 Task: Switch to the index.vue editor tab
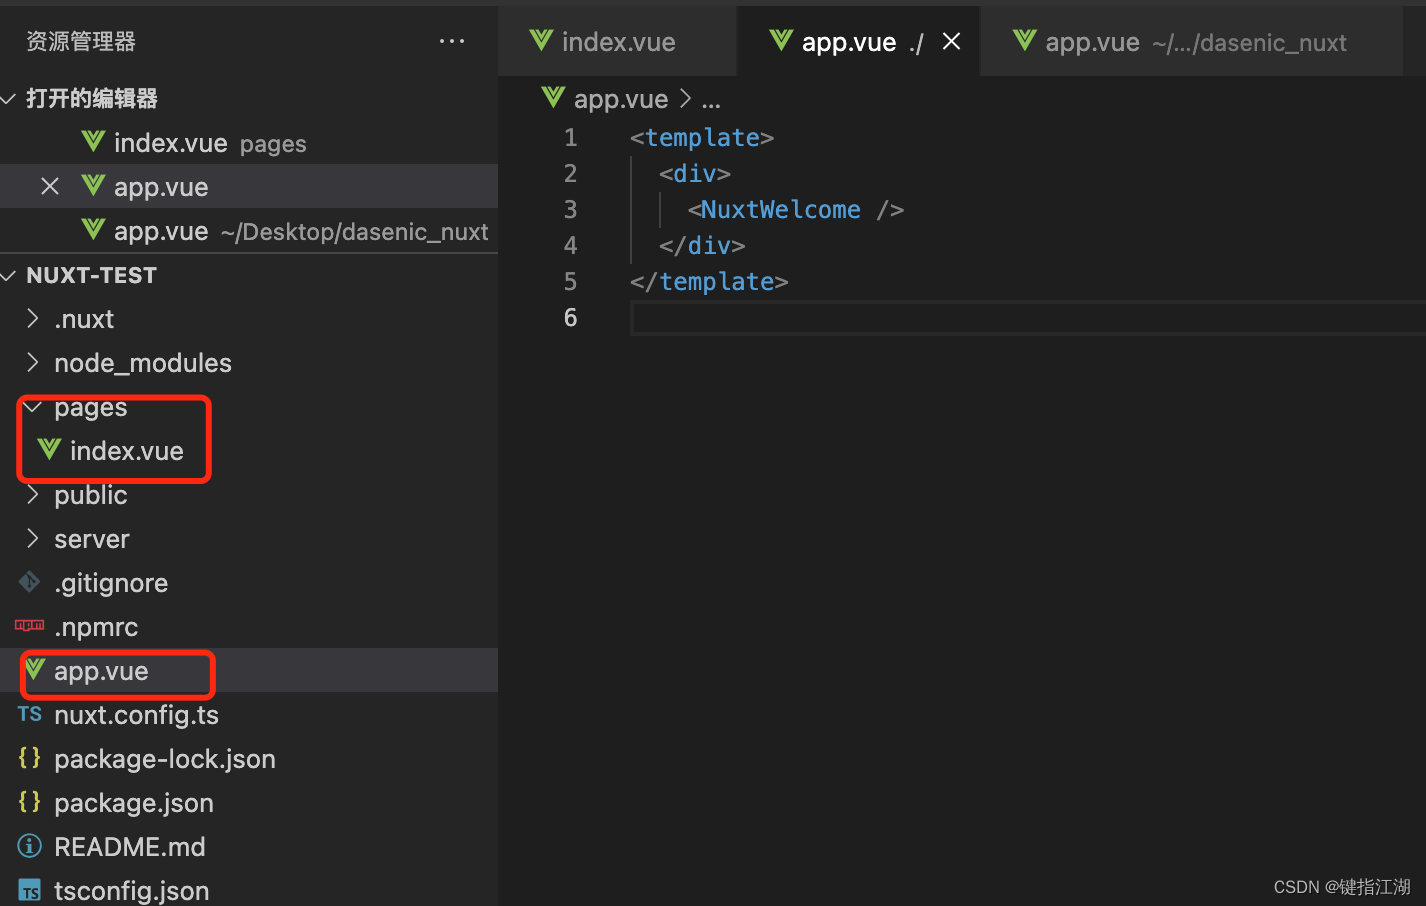(617, 41)
